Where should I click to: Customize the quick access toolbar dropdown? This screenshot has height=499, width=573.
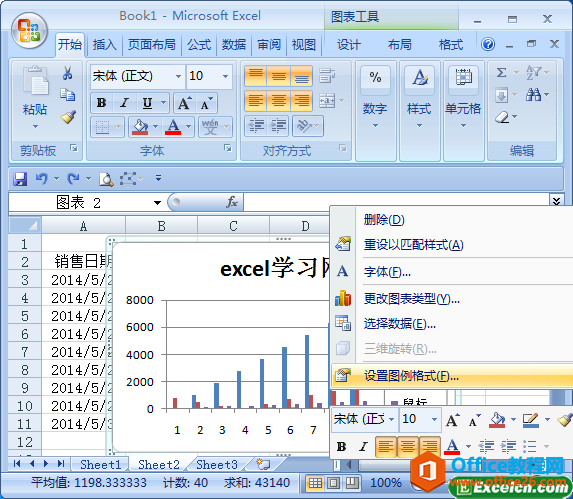158,178
